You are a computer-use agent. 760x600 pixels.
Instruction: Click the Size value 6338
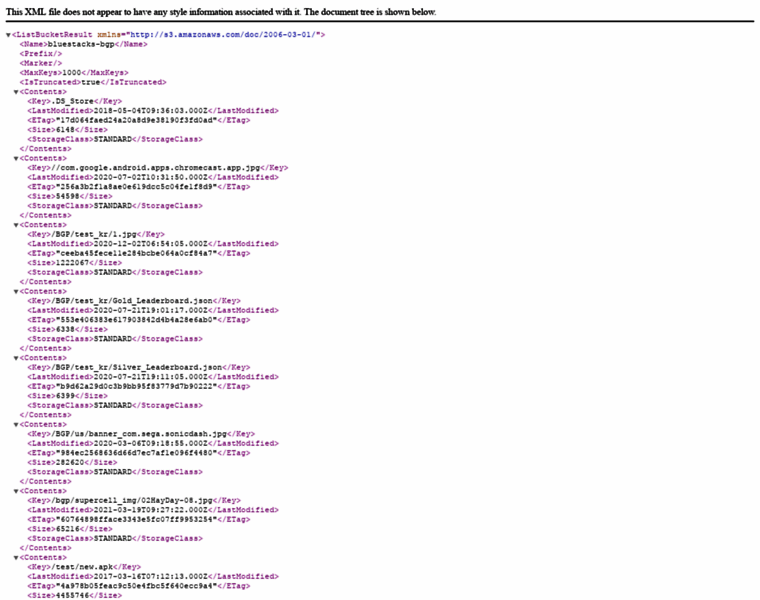pyautogui.click(x=65, y=329)
